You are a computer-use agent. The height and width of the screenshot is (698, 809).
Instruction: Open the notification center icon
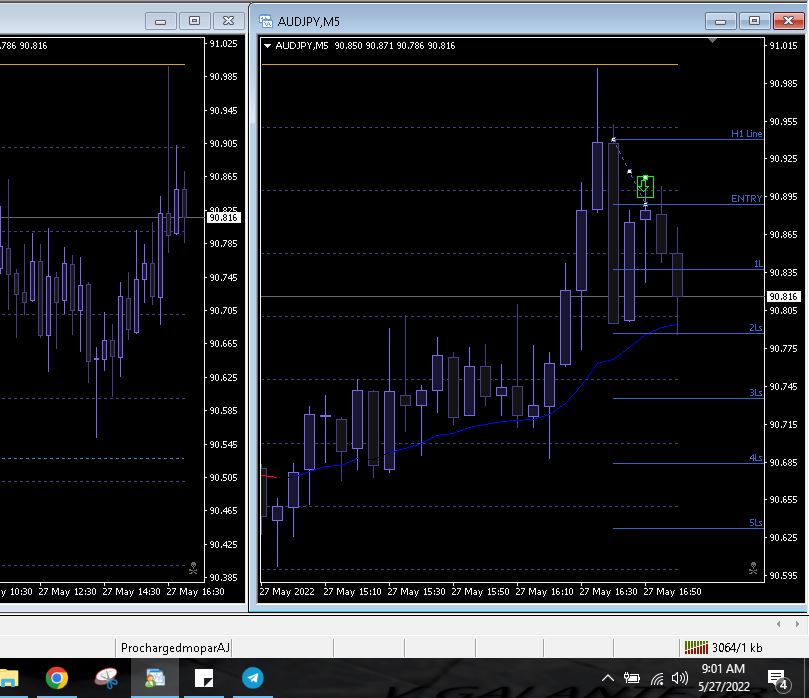[777, 679]
